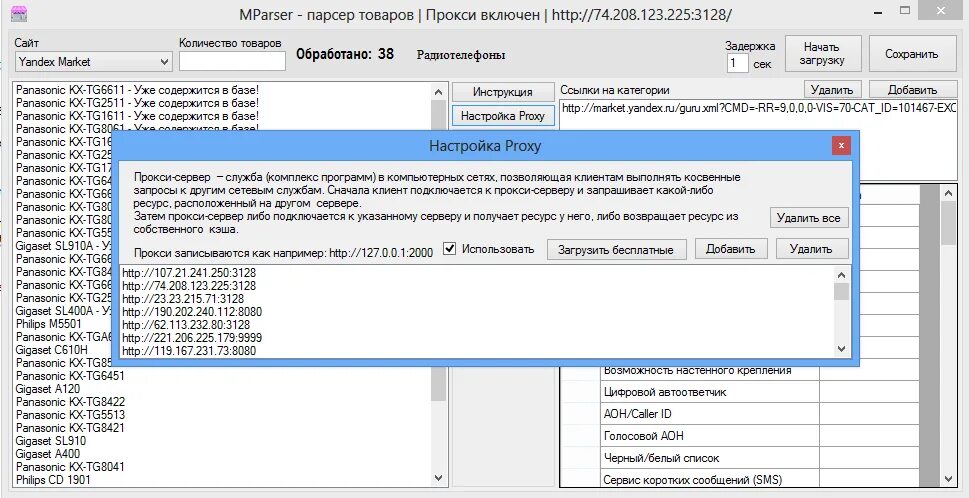Select proxy http://74.208.123.225:3128
The height and width of the screenshot is (498, 970).
(189, 286)
